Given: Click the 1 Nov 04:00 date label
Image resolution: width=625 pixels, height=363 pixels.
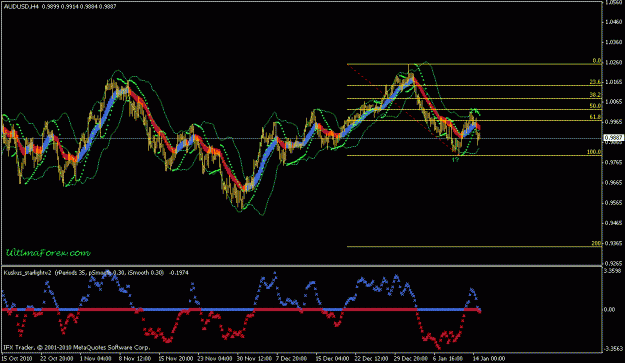Looking at the screenshot, I should pyautogui.click(x=96, y=359).
